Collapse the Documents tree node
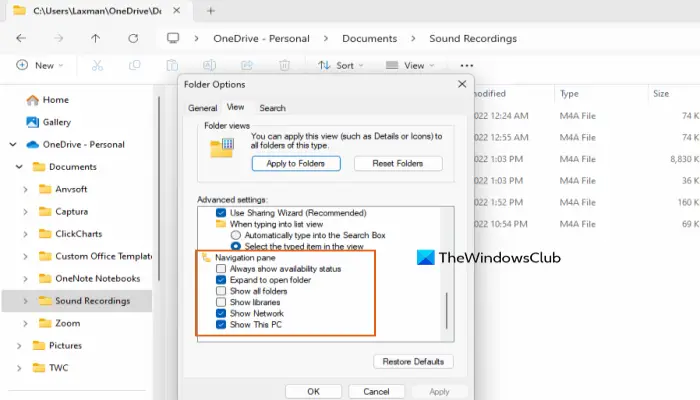 19,167
